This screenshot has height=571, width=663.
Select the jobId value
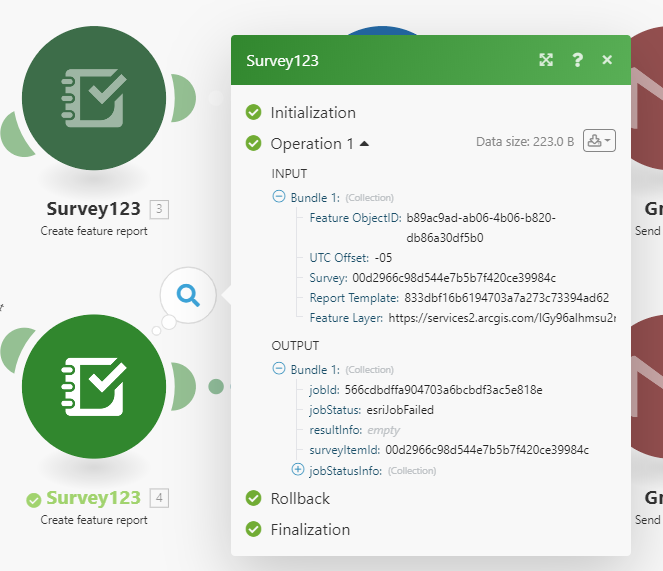pos(444,390)
